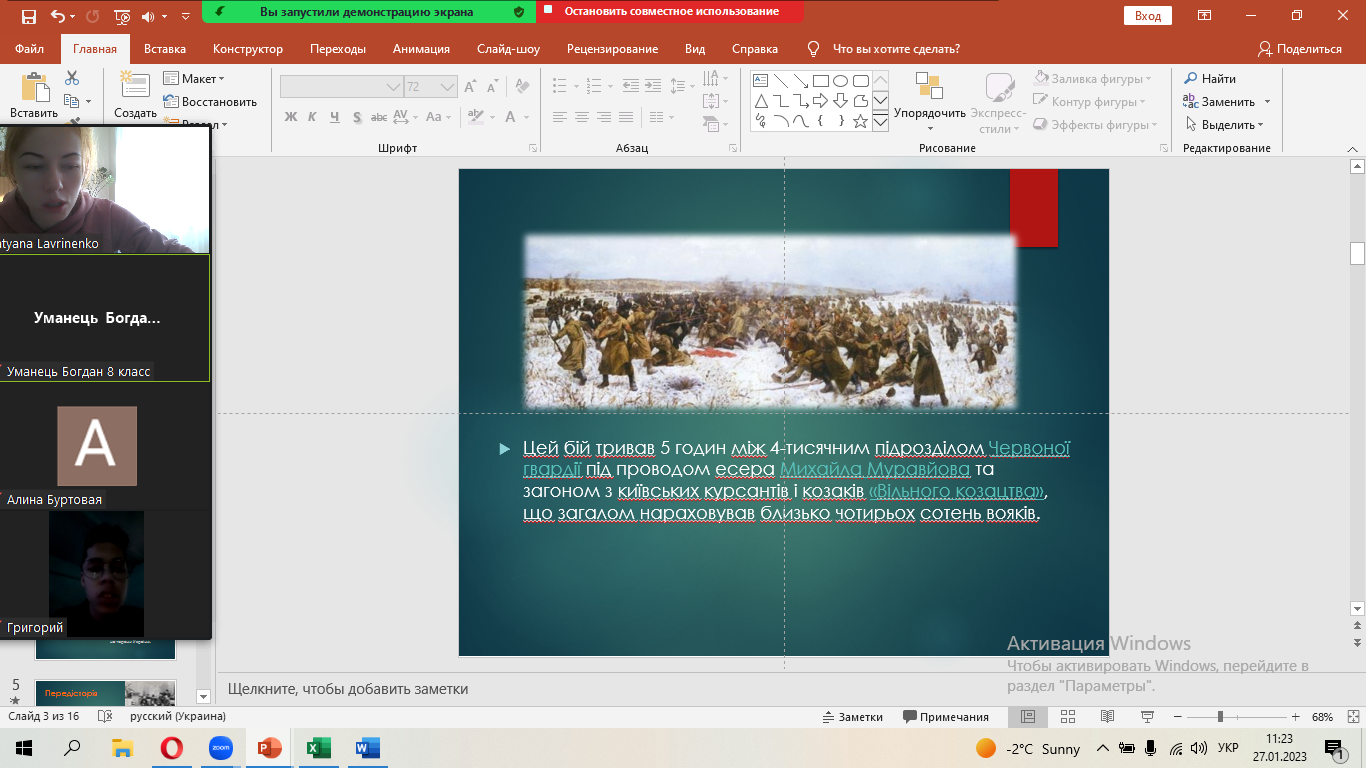Click the Find (Найти) magnifier
Image resolution: width=1366 pixels, height=768 pixels.
[x=1190, y=79]
